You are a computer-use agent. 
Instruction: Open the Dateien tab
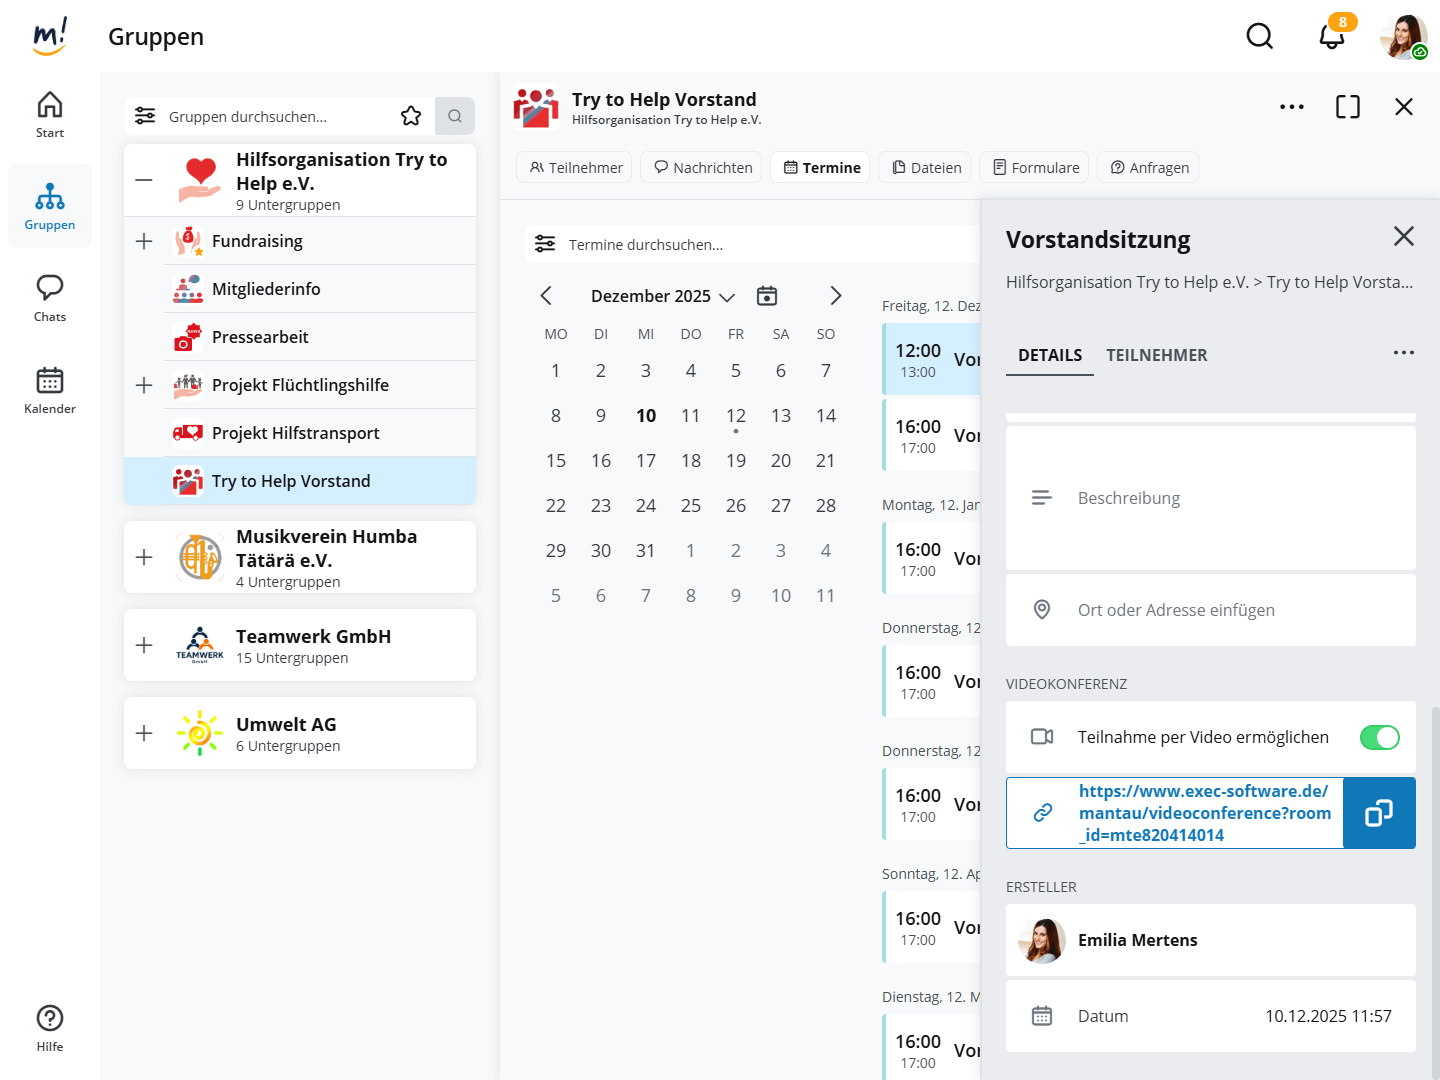point(926,167)
